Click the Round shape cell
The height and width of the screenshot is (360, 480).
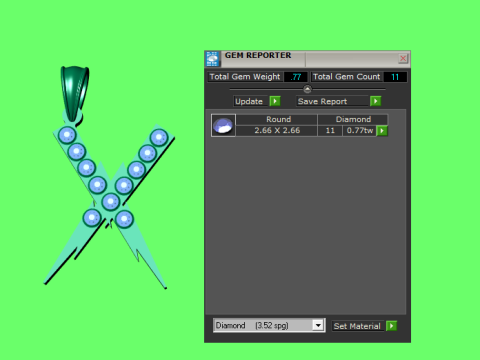click(277, 119)
